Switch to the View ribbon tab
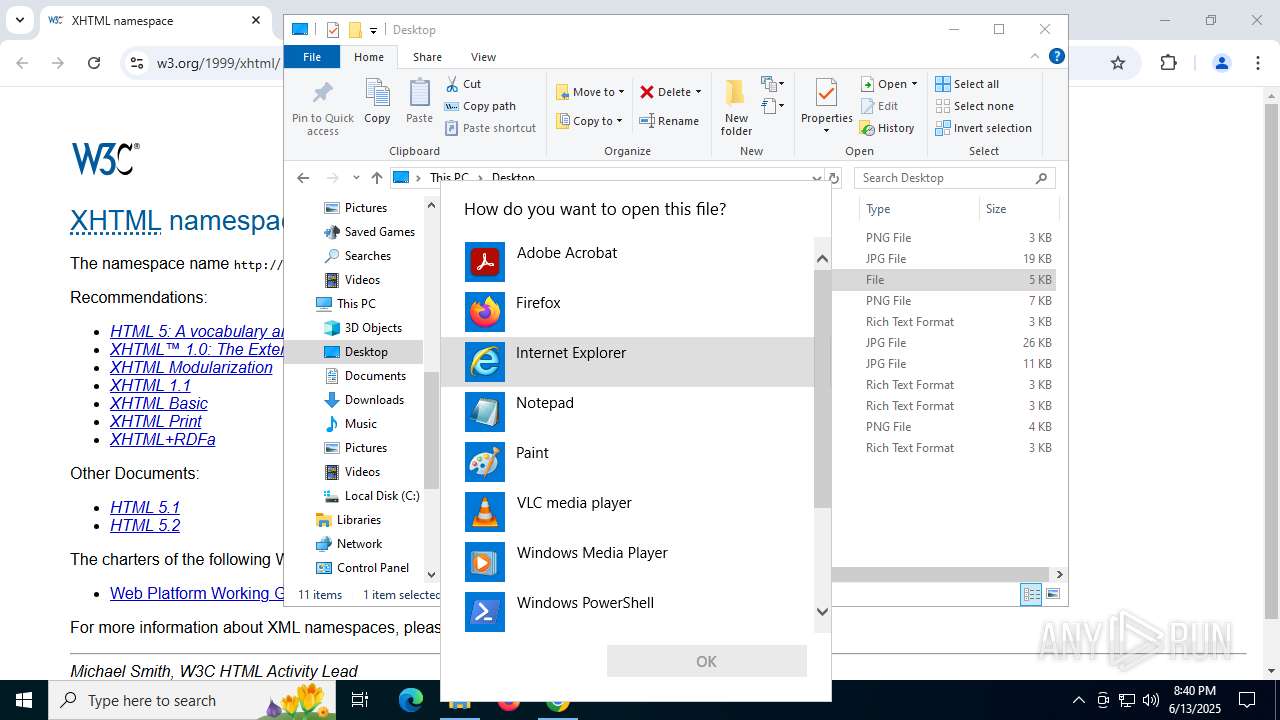The width and height of the screenshot is (1280, 720). [x=483, y=57]
